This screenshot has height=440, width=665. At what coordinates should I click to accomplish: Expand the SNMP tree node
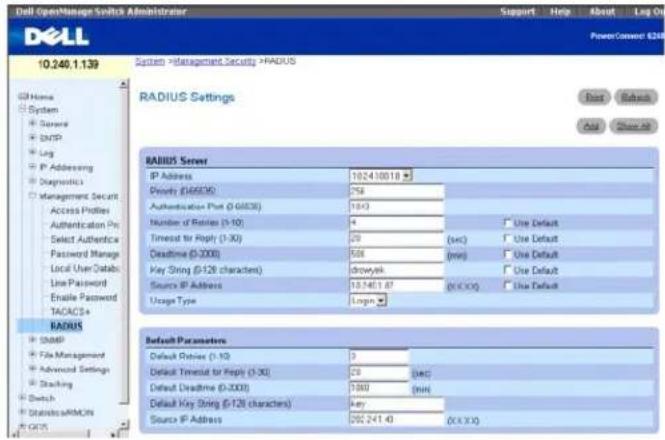pyautogui.click(x=33, y=340)
